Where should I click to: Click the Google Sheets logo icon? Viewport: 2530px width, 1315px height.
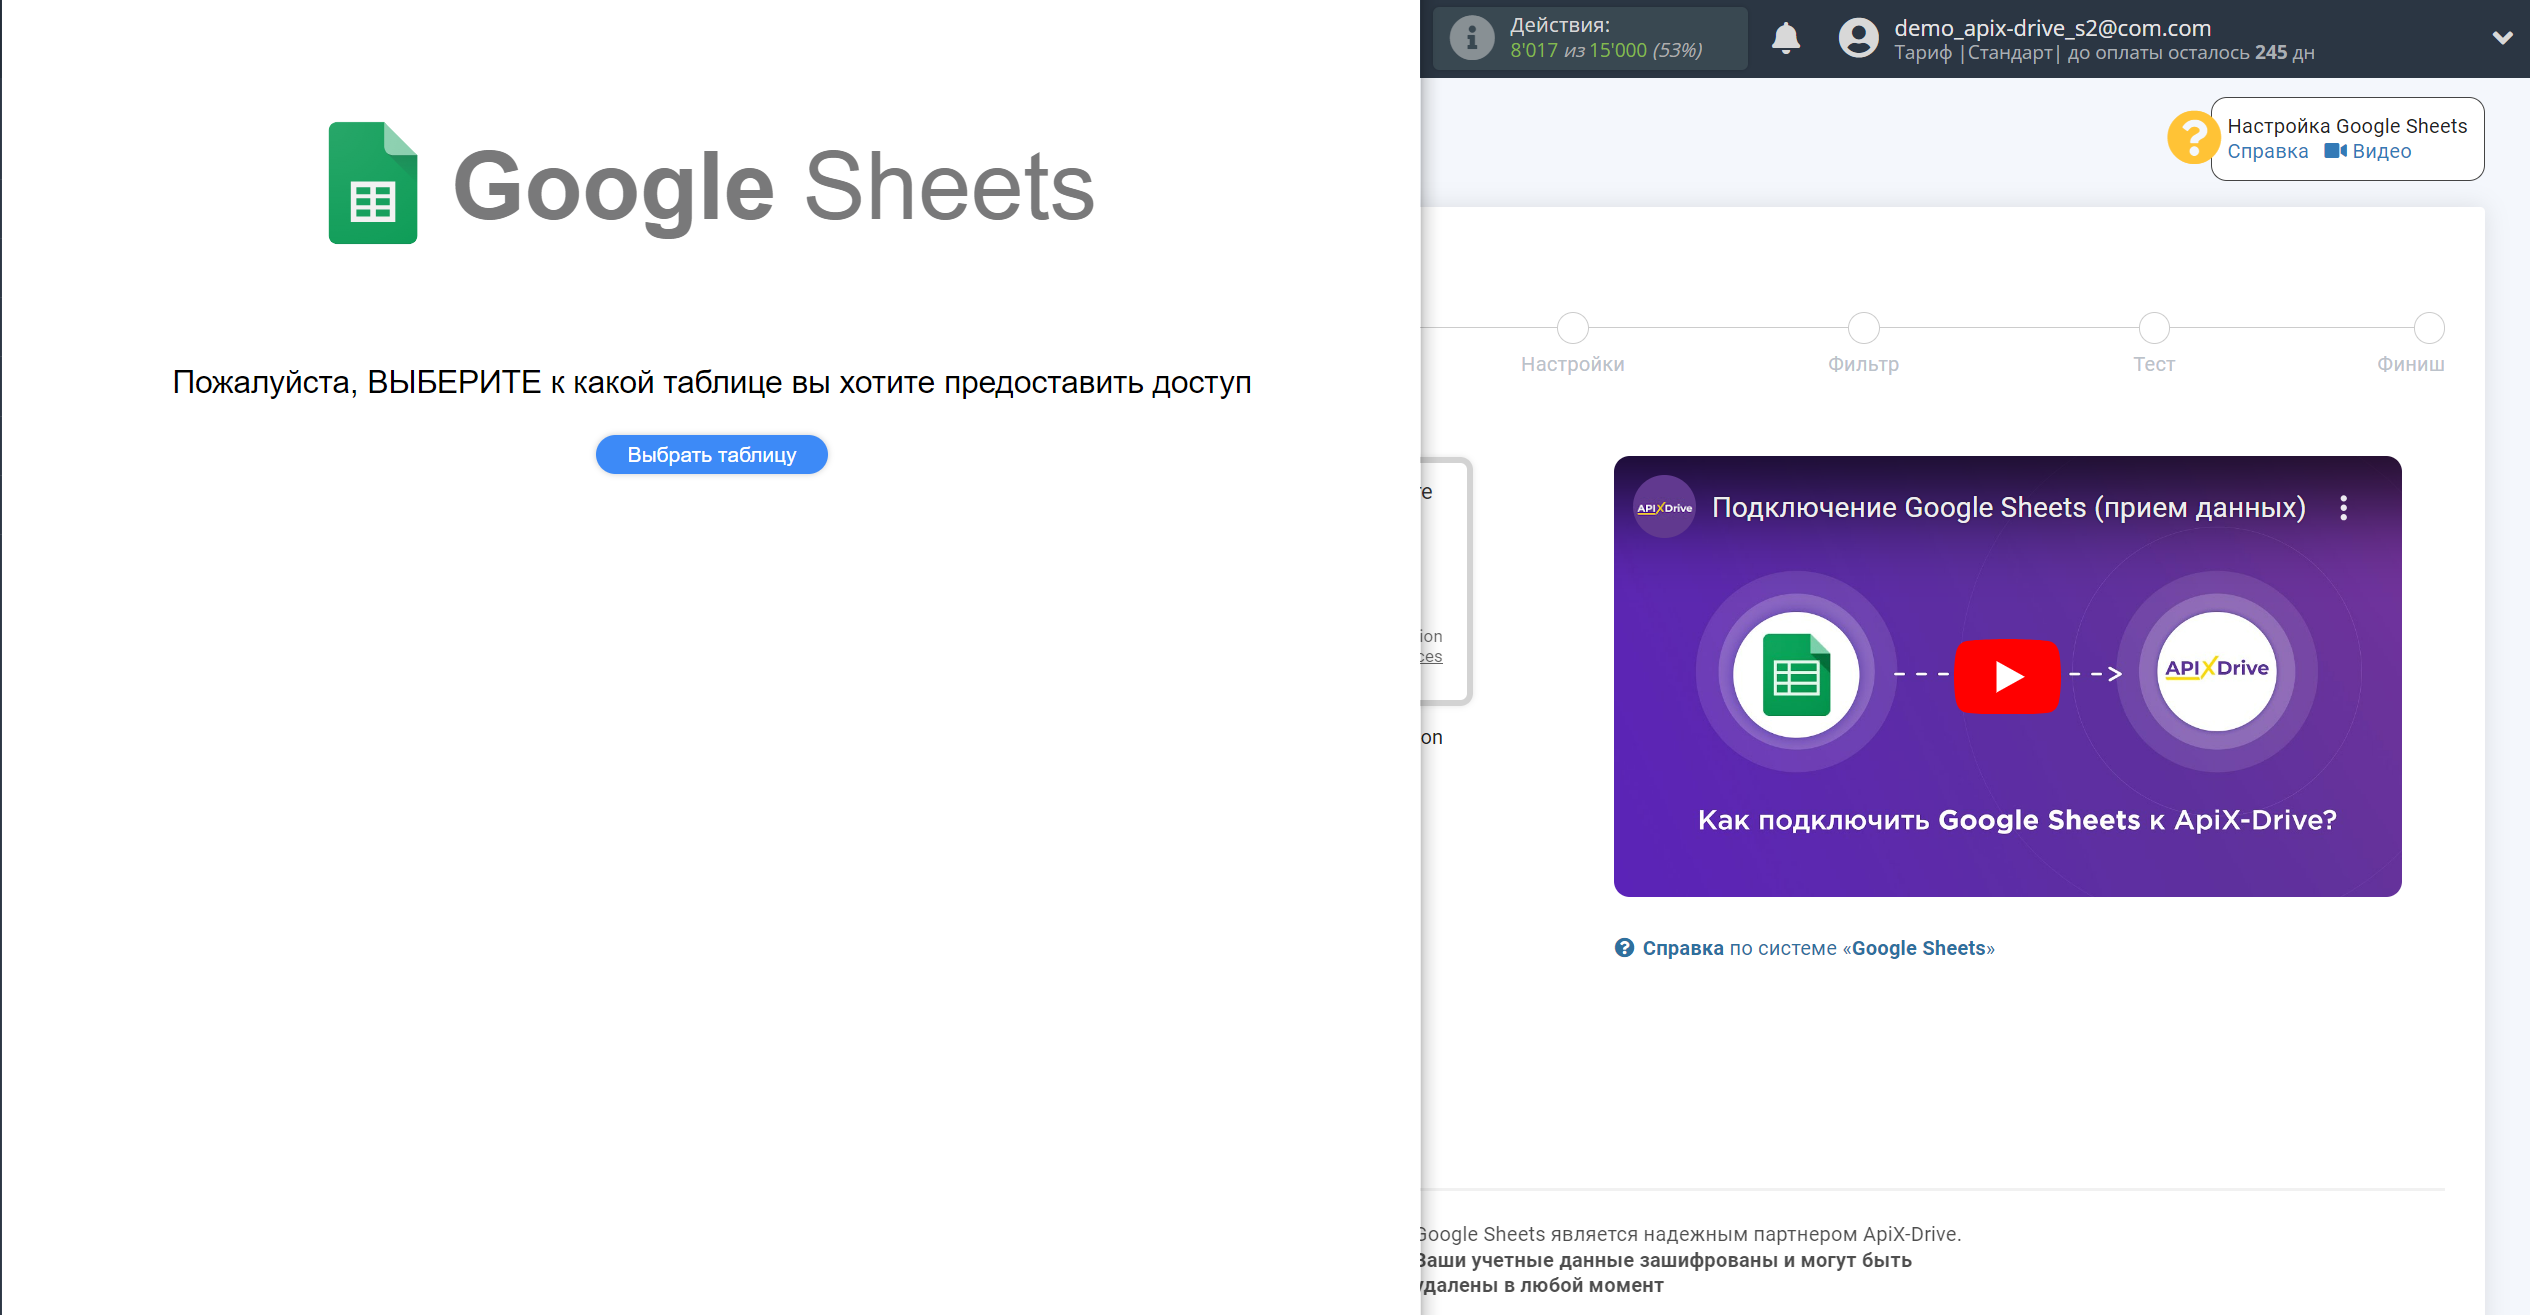pos(372,183)
